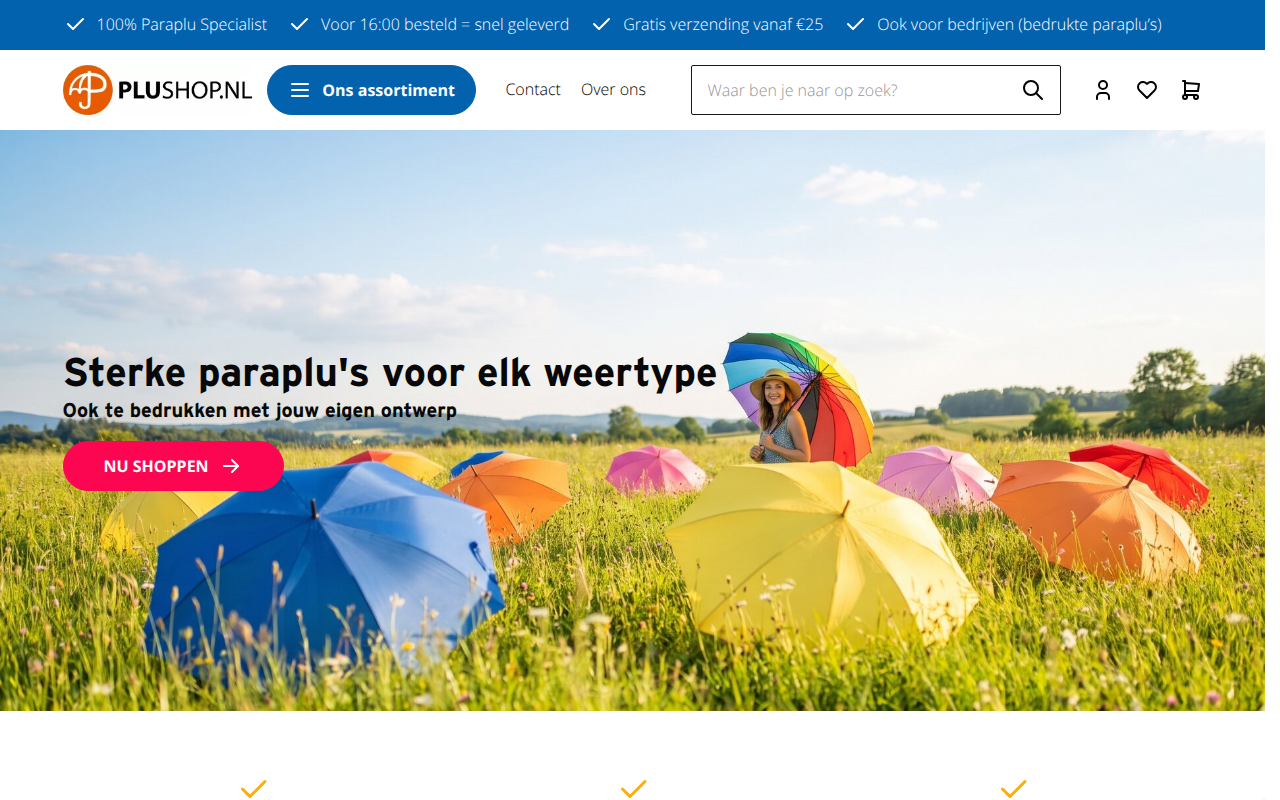View wishlist via the heart icon
Image resolution: width=1280 pixels, height=800 pixels.
pos(1147,90)
